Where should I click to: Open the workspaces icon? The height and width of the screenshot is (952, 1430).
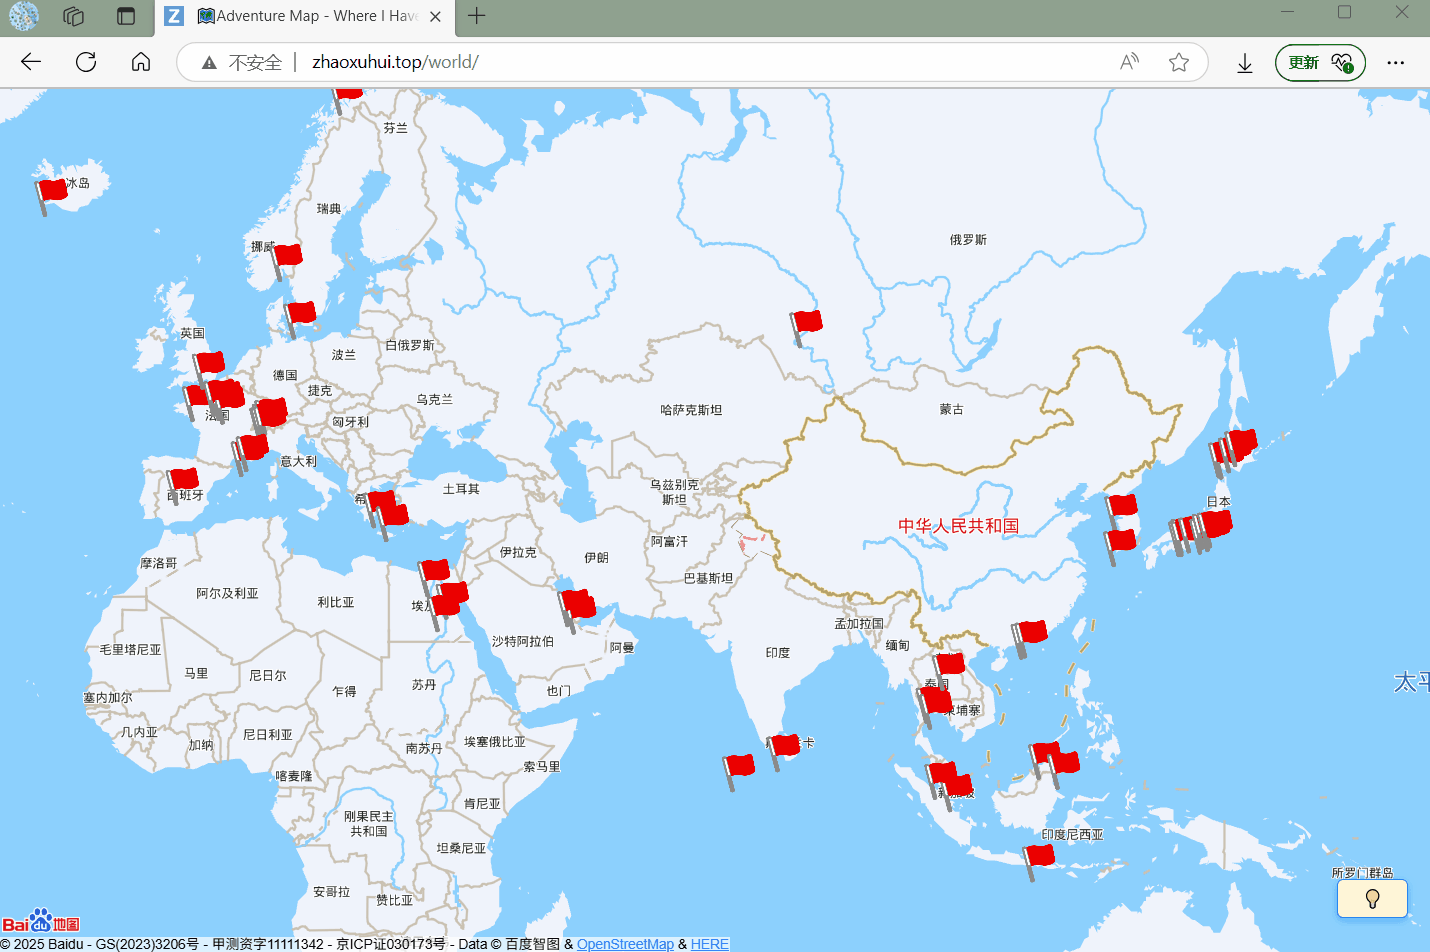73,16
